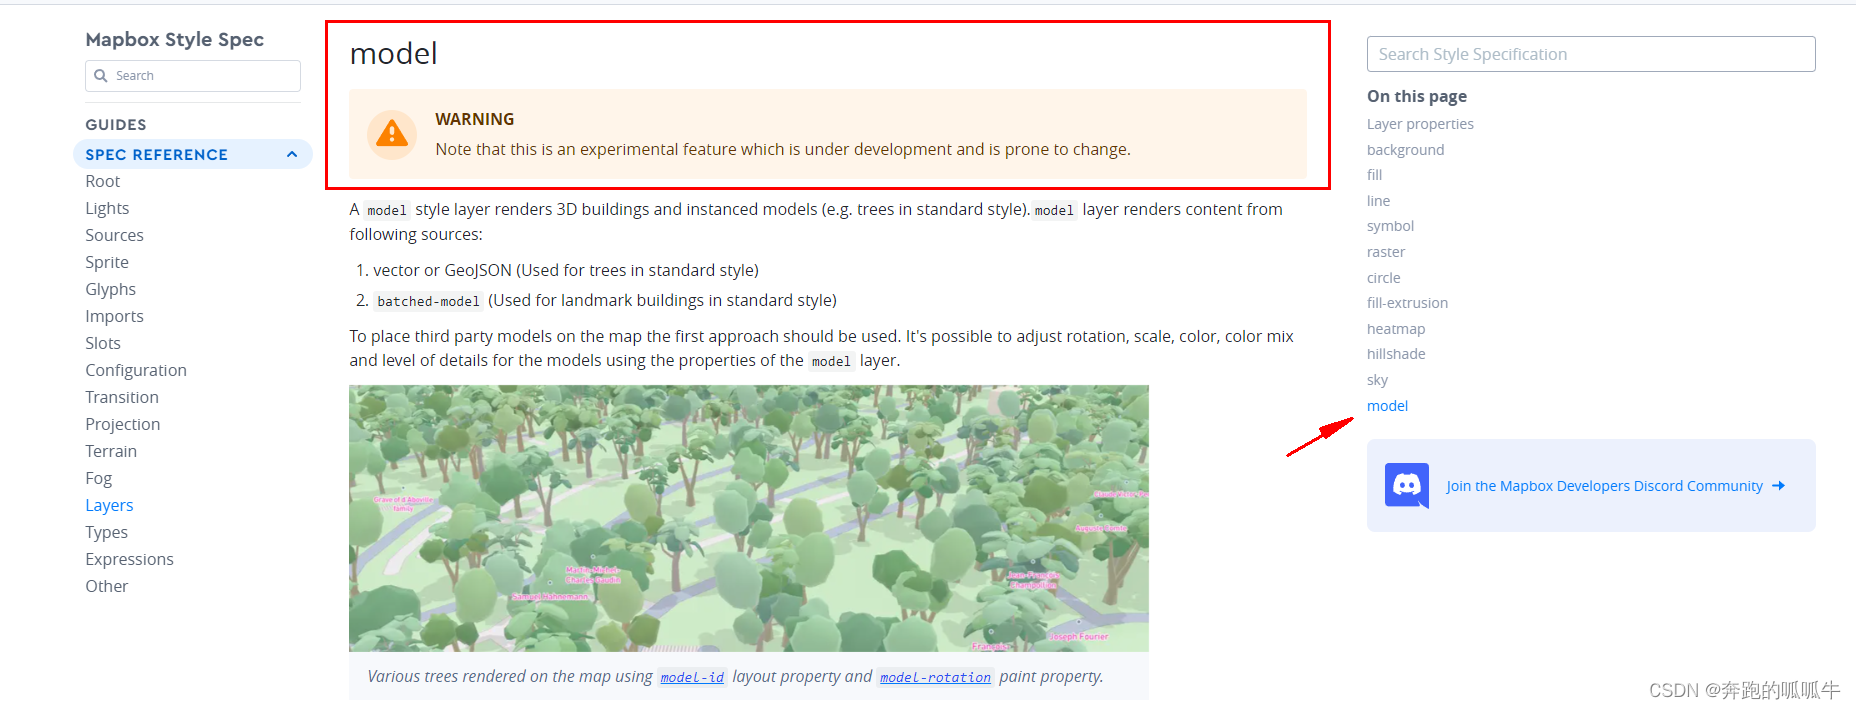This screenshot has width=1856, height=709.
Task: Click the Mapbox Style Spec title
Action: coord(175,39)
